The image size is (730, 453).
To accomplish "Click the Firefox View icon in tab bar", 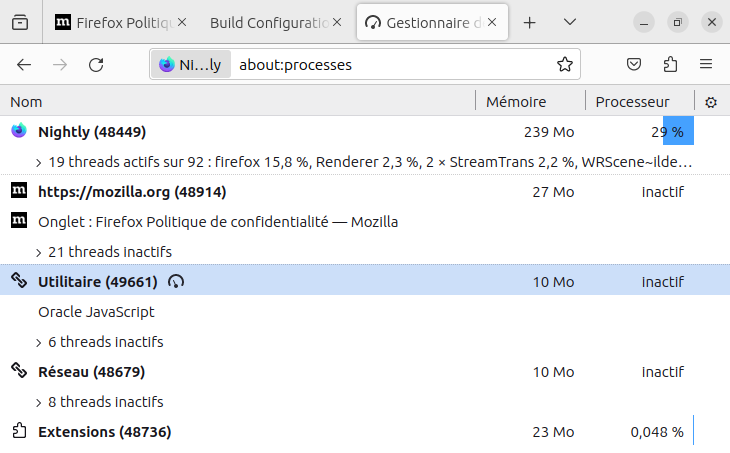I will (x=20, y=22).
